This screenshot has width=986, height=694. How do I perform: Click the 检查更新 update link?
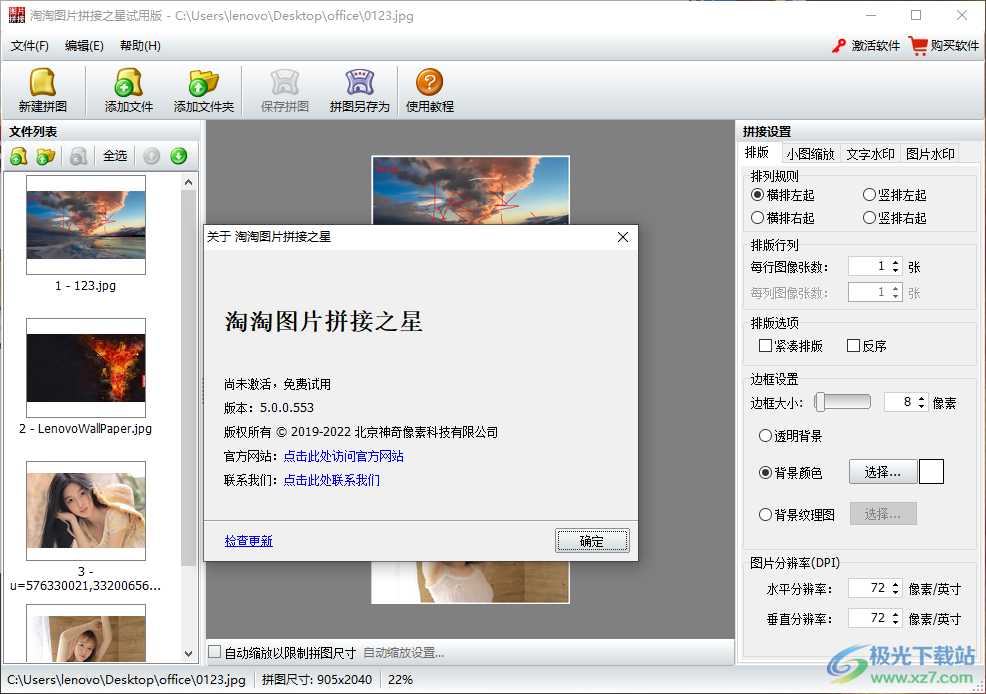point(248,538)
